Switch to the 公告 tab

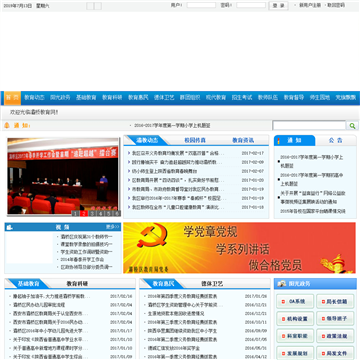(x=336, y=141)
